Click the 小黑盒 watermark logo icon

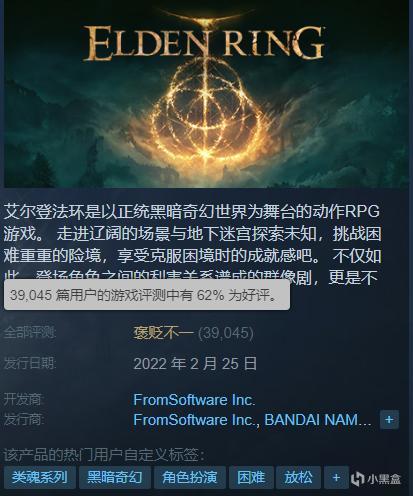tap(357, 479)
